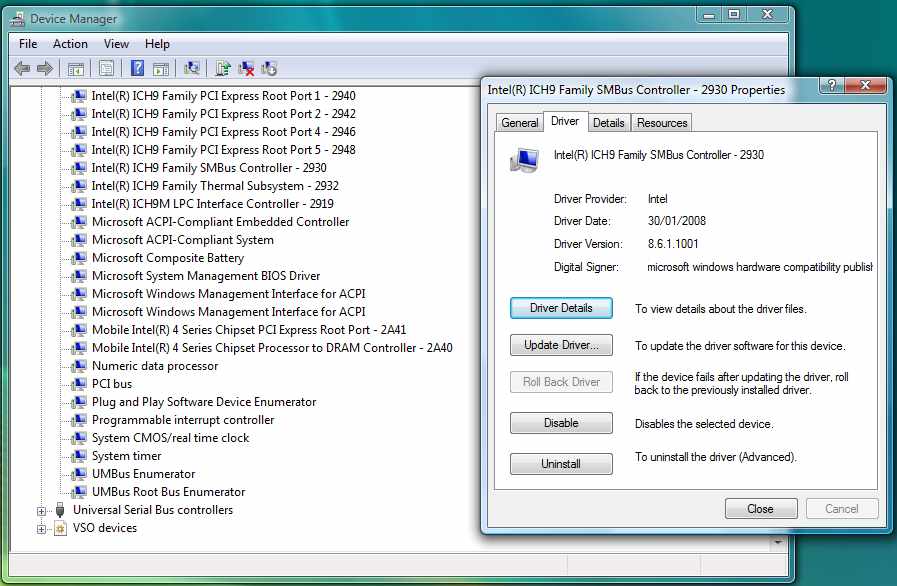Click the blue Help question mark icon
Image resolution: width=897 pixels, height=586 pixels.
click(x=137, y=68)
